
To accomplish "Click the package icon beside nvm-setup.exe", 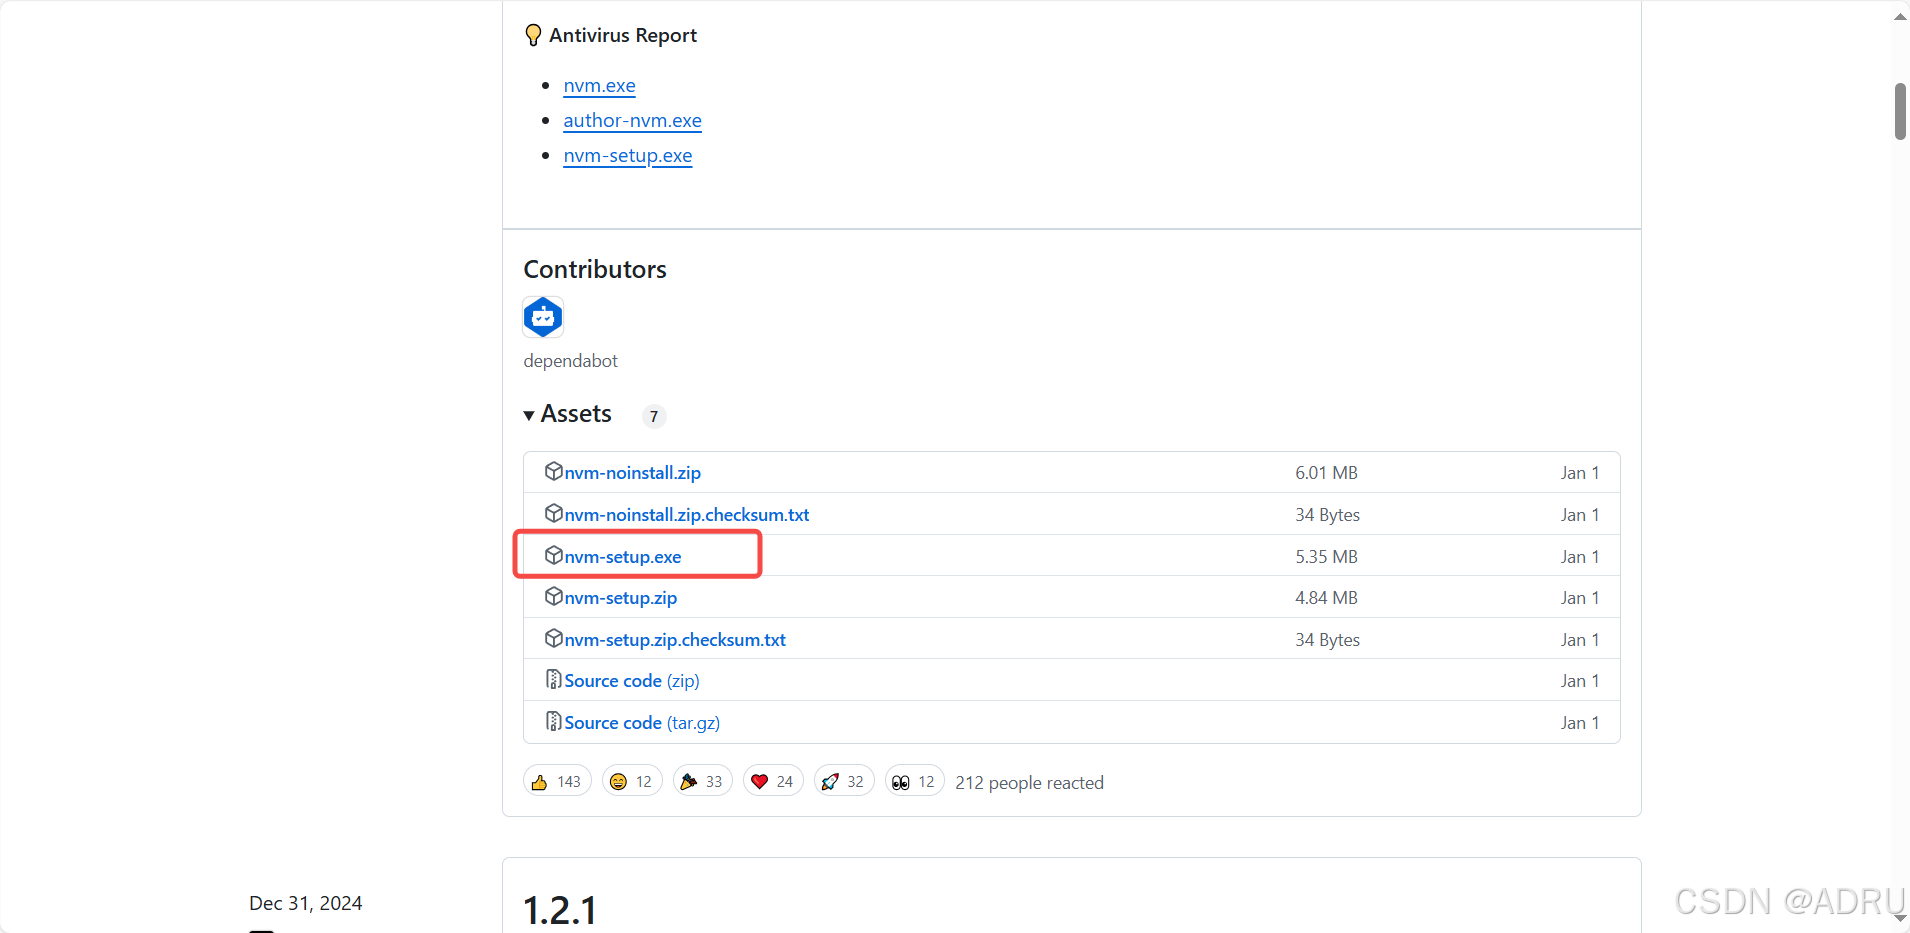I will [554, 555].
